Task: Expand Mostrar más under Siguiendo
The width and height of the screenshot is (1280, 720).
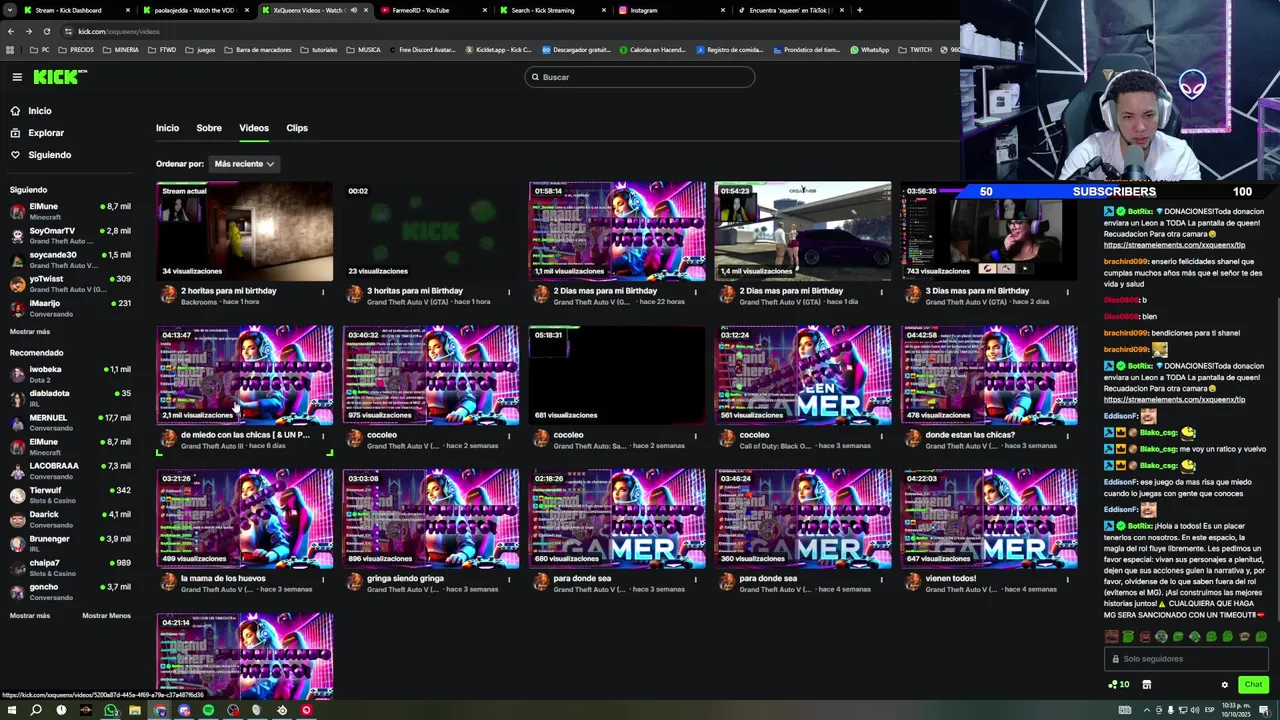Action: pos(30,332)
